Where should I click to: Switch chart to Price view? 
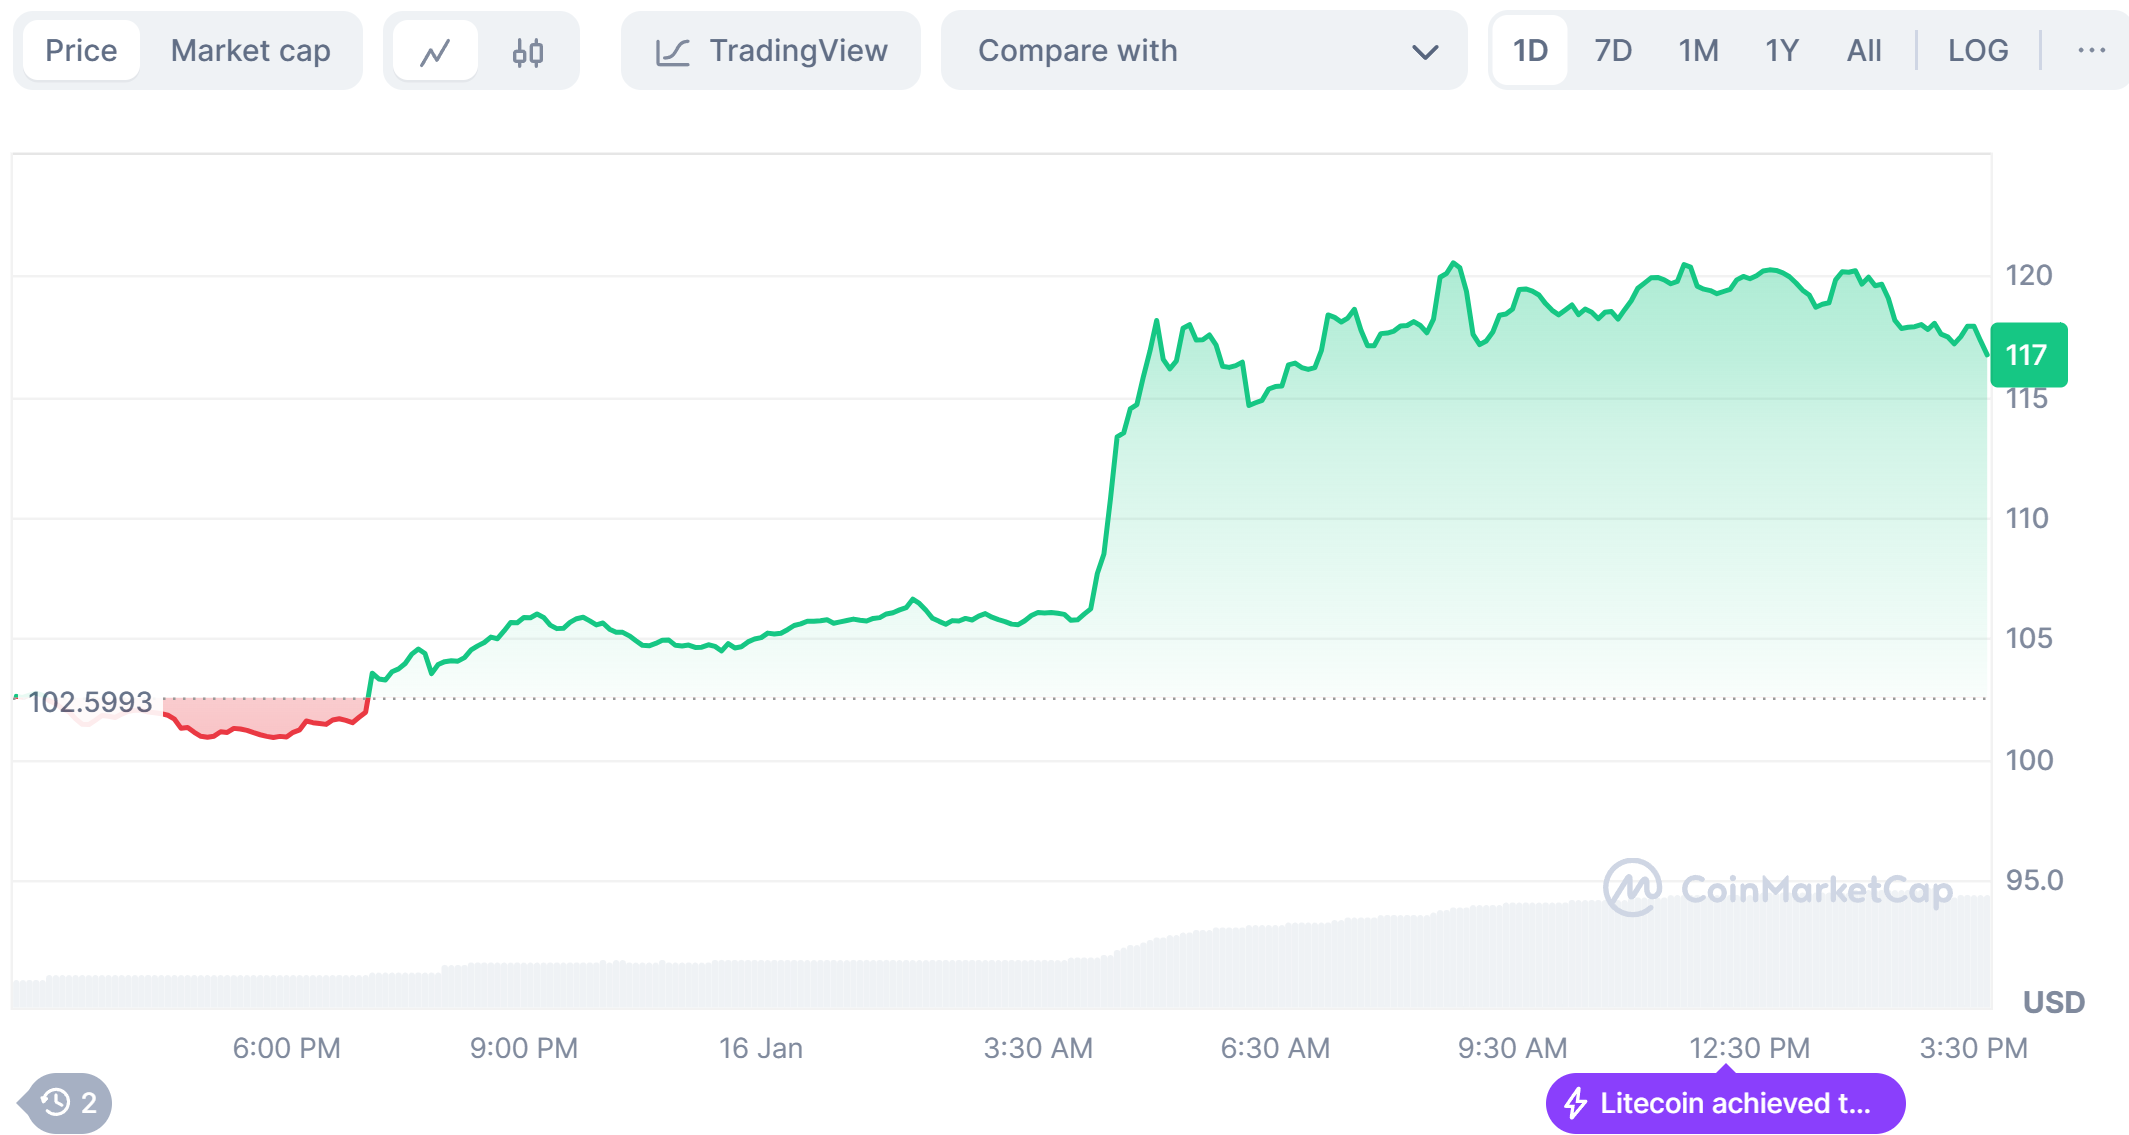[81, 50]
